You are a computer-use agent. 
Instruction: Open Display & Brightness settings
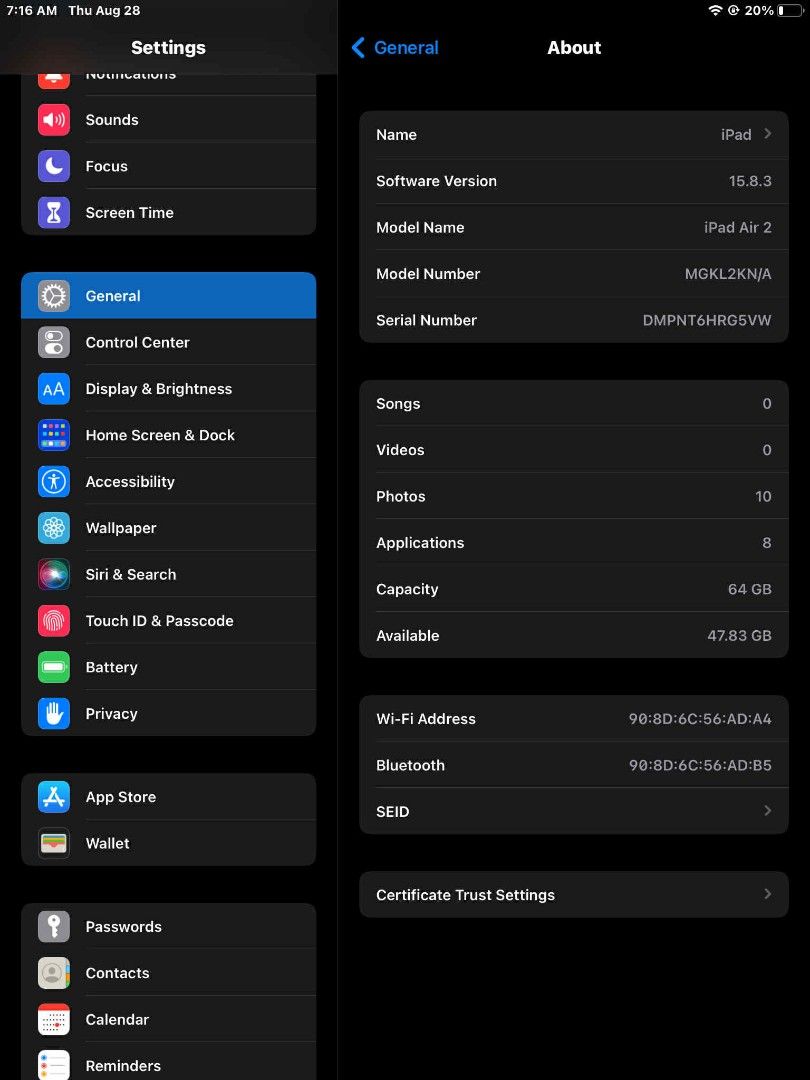[169, 389]
